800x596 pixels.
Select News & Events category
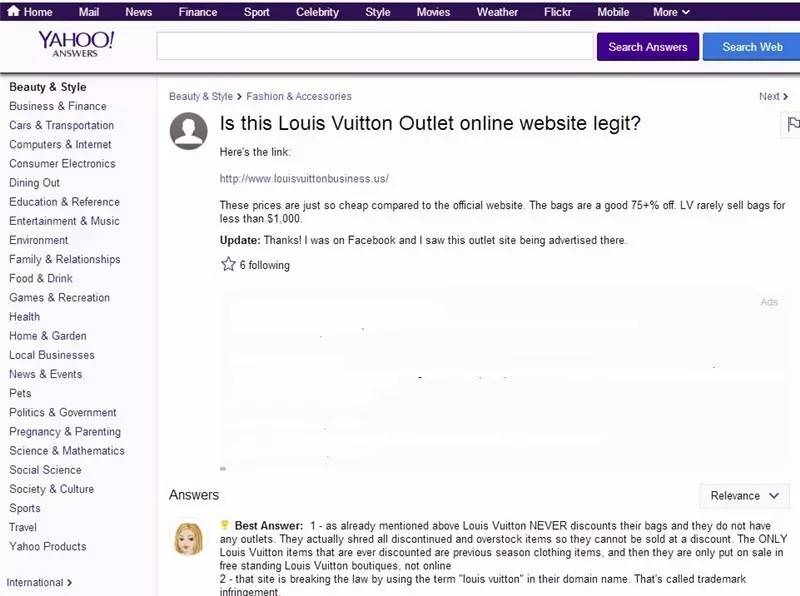(45, 374)
